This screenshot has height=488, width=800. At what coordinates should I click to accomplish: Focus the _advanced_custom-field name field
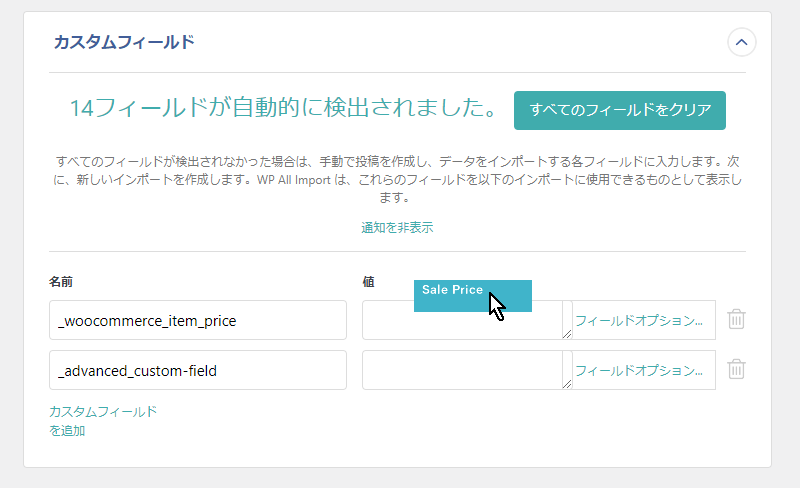point(198,370)
